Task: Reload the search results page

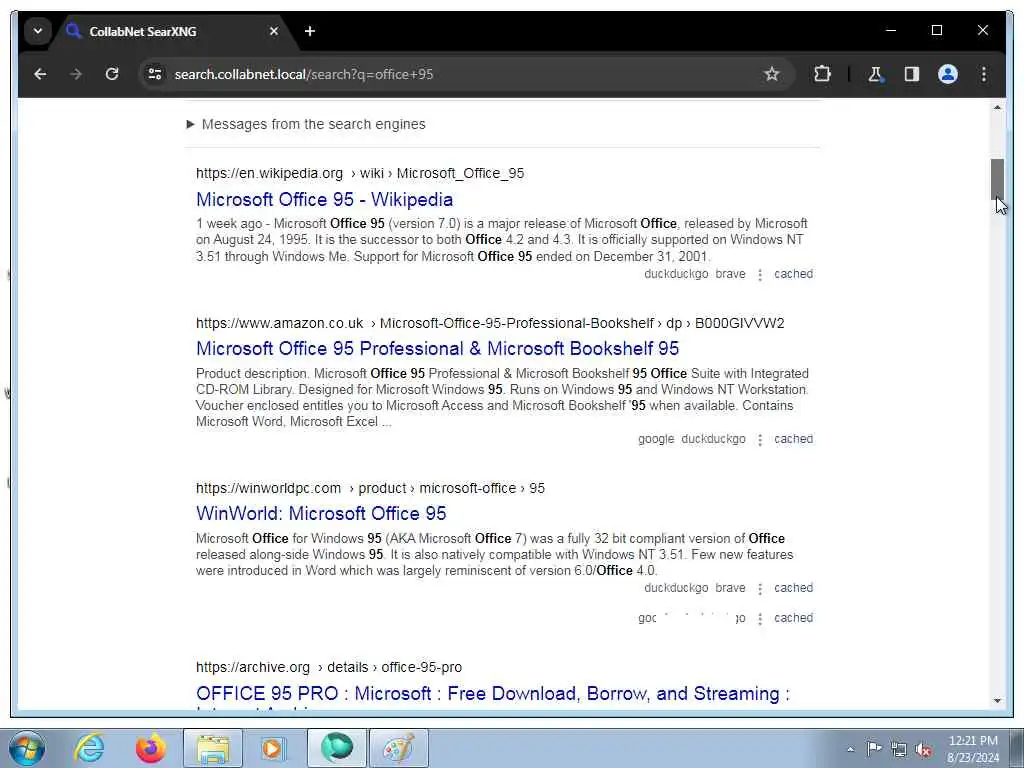Action: tap(112, 74)
